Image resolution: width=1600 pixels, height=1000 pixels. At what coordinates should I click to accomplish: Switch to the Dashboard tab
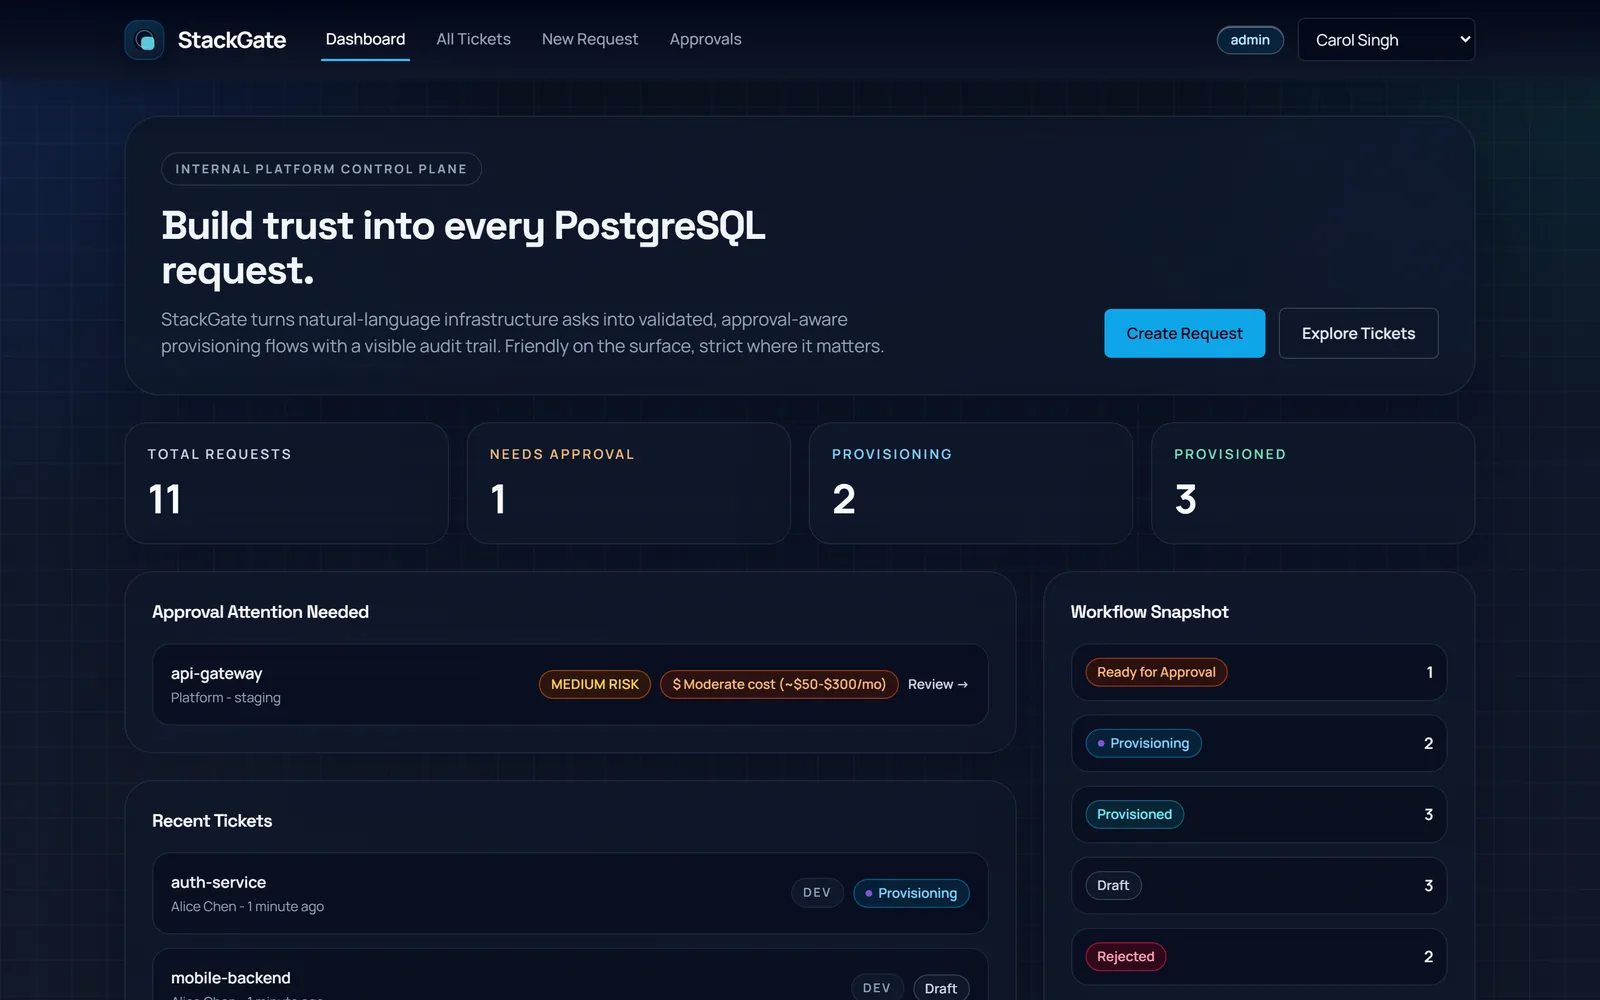[x=365, y=39]
